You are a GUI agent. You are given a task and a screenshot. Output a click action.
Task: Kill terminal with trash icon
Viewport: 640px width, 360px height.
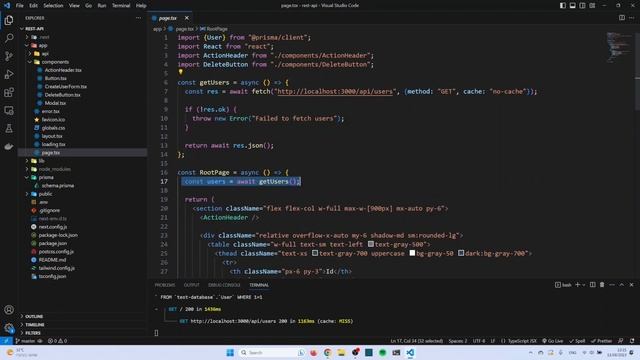point(602,284)
